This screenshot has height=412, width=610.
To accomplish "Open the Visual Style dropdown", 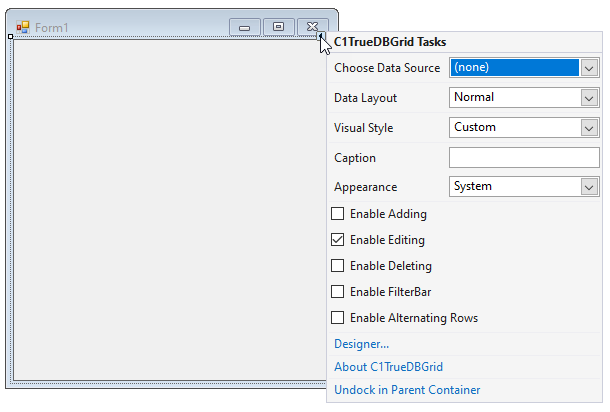I will click(x=589, y=128).
